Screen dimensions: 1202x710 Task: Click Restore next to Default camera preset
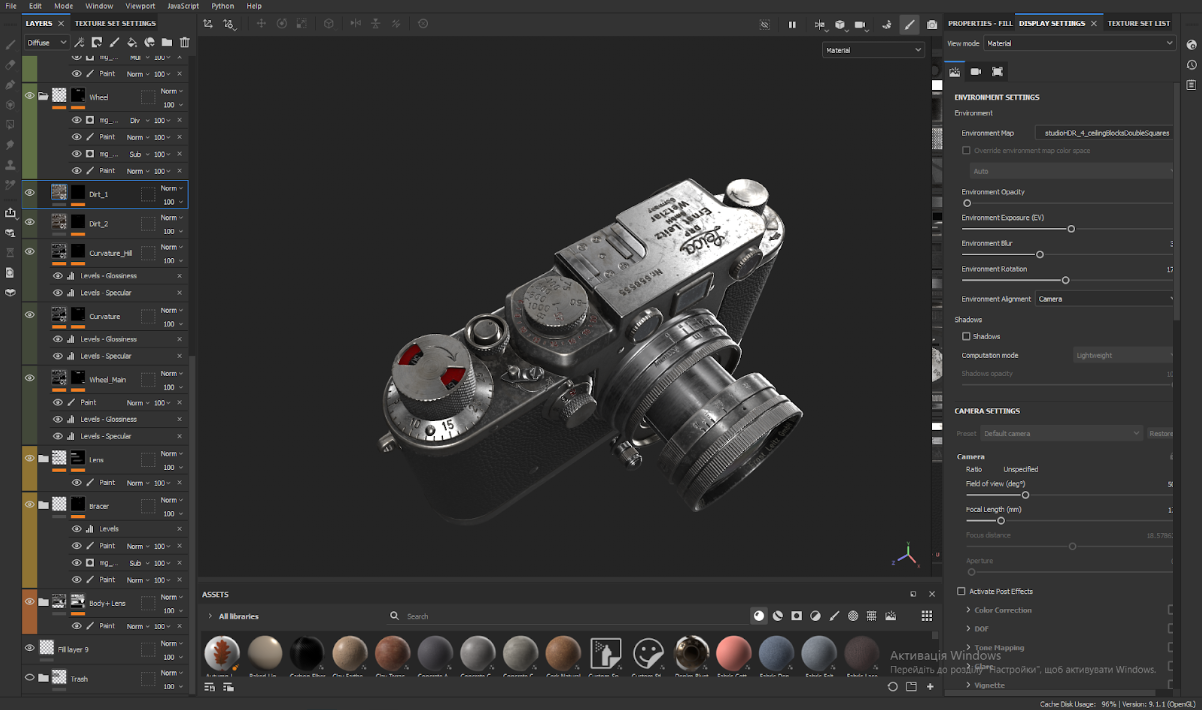[1160, 433]
